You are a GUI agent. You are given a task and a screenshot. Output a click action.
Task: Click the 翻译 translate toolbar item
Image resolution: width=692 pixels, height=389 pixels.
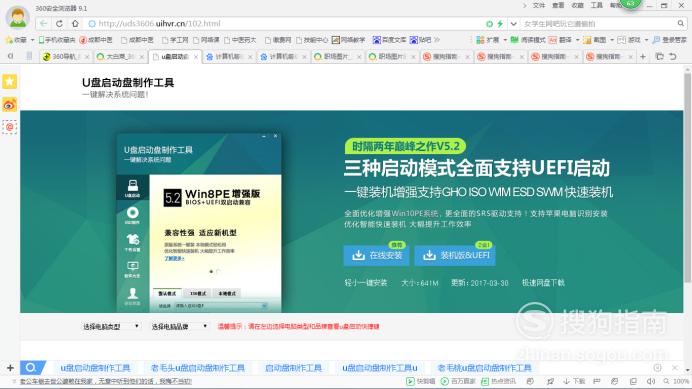[x=560, y=40]
